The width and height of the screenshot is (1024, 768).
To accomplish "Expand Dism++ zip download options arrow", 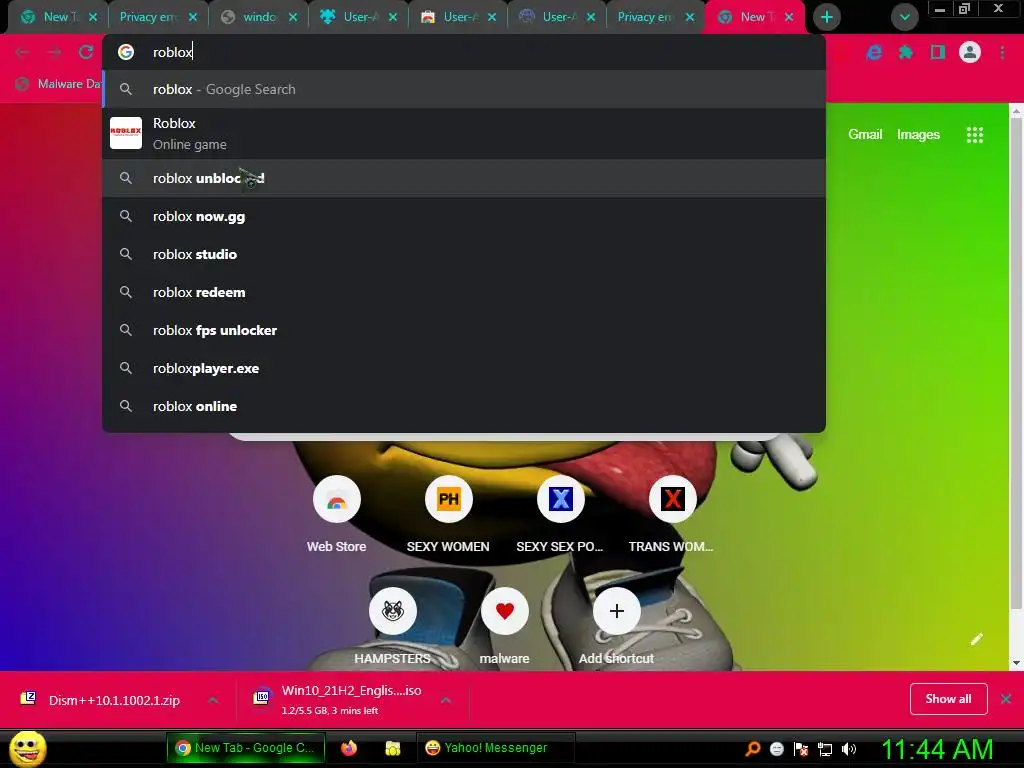I will (213, 699).
